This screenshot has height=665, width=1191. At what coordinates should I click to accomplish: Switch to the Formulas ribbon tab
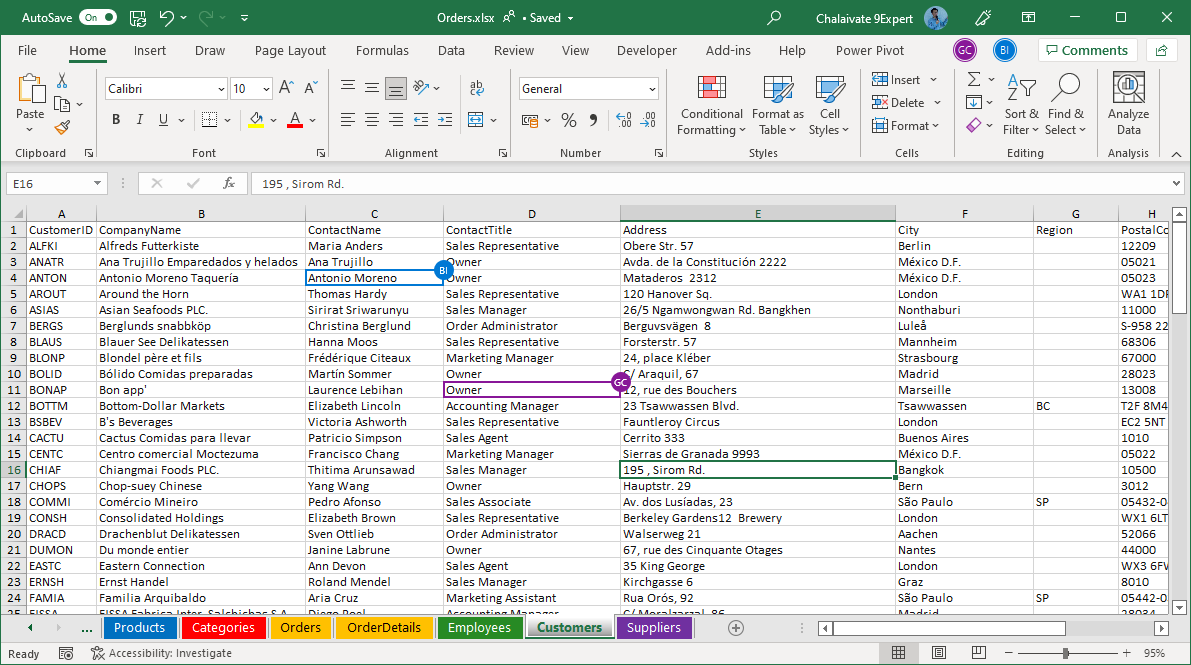click(x=382, y=50)
